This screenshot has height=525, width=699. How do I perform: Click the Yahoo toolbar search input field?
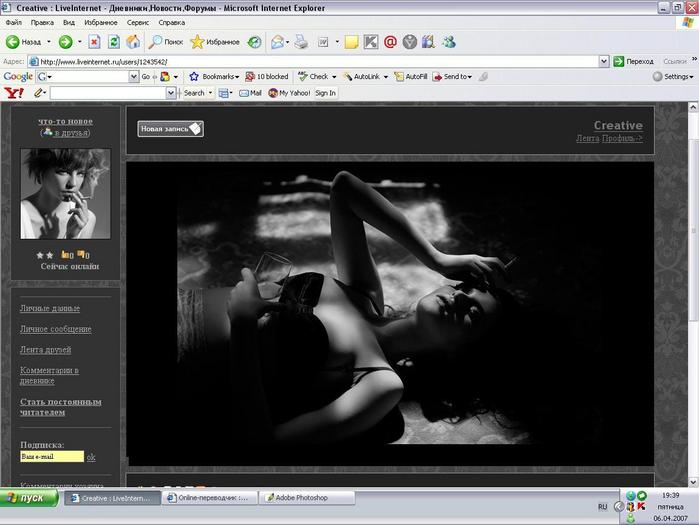click(108, 93)
